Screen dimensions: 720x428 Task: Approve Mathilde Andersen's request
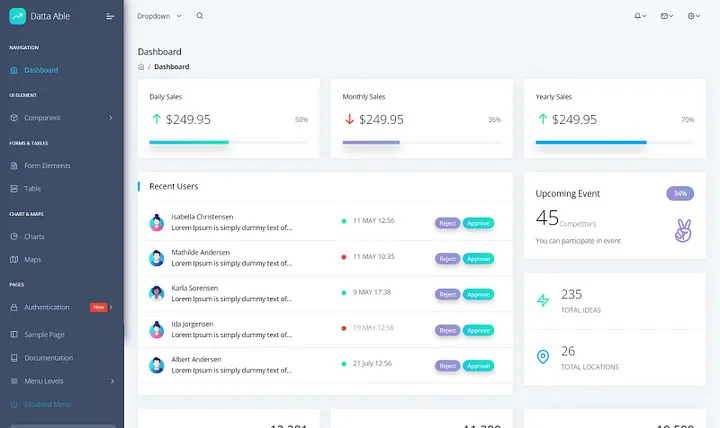point(478,259)
